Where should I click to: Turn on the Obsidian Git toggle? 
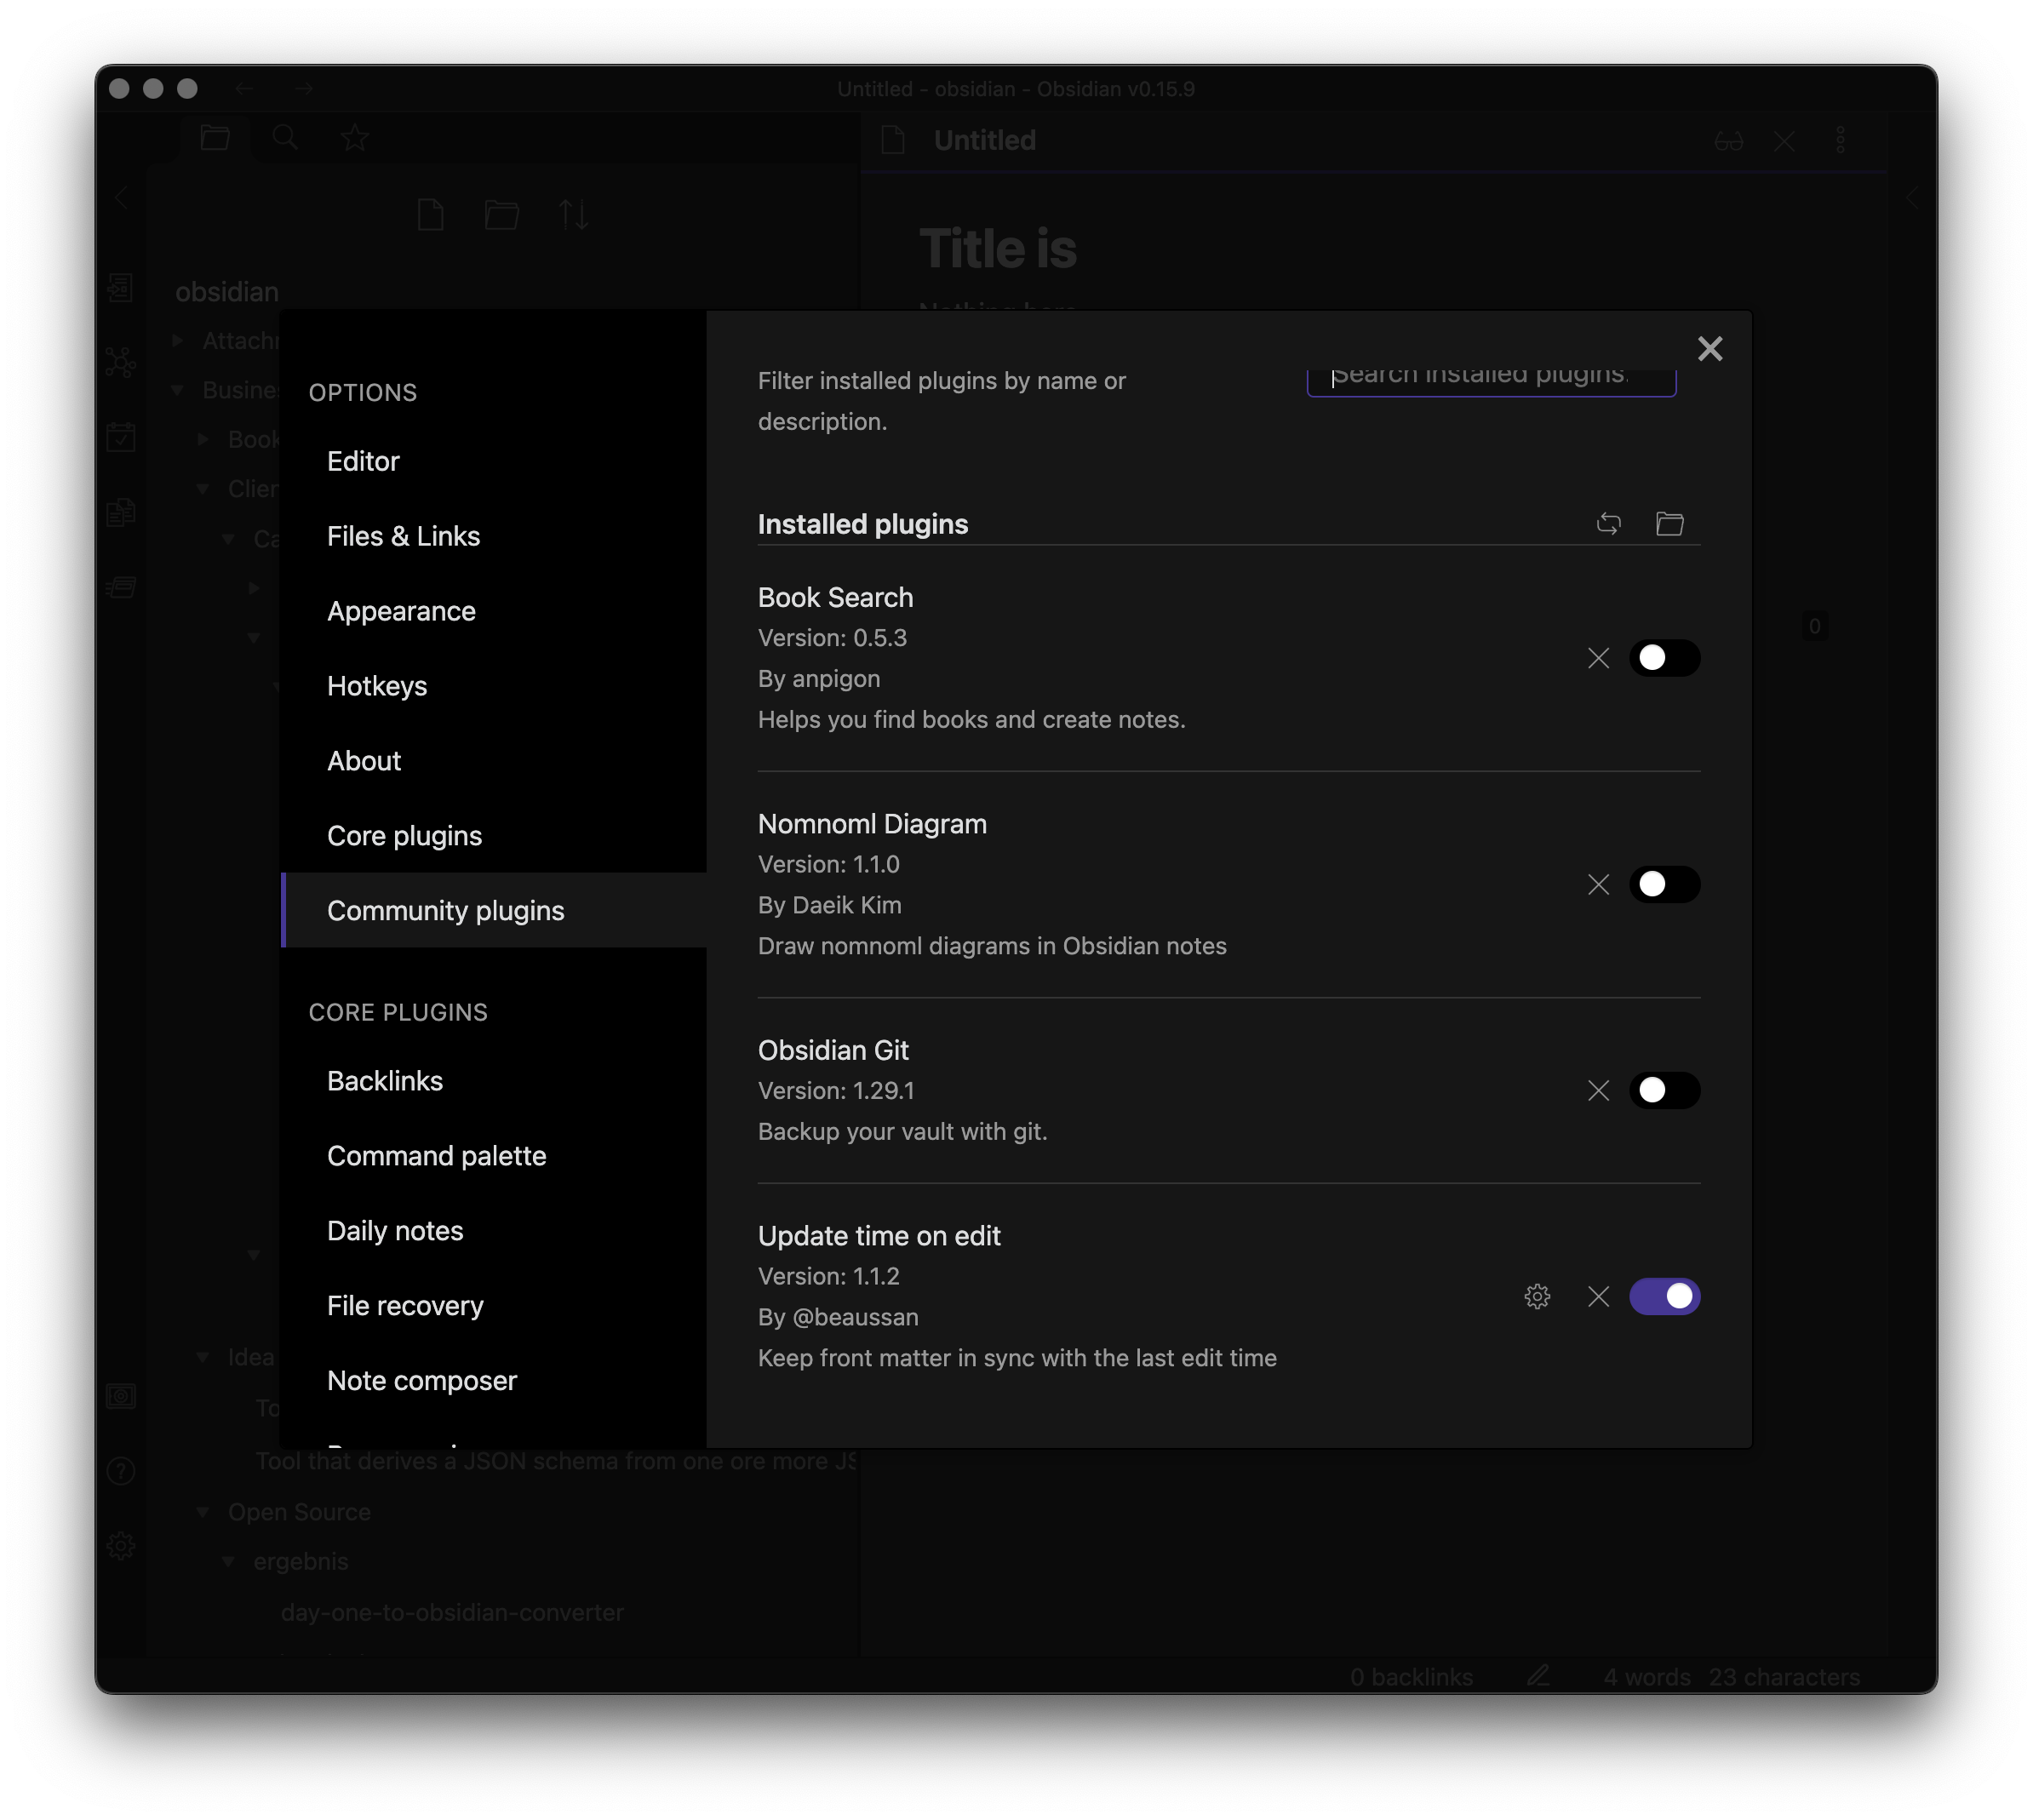[x=1664, y=1090]
